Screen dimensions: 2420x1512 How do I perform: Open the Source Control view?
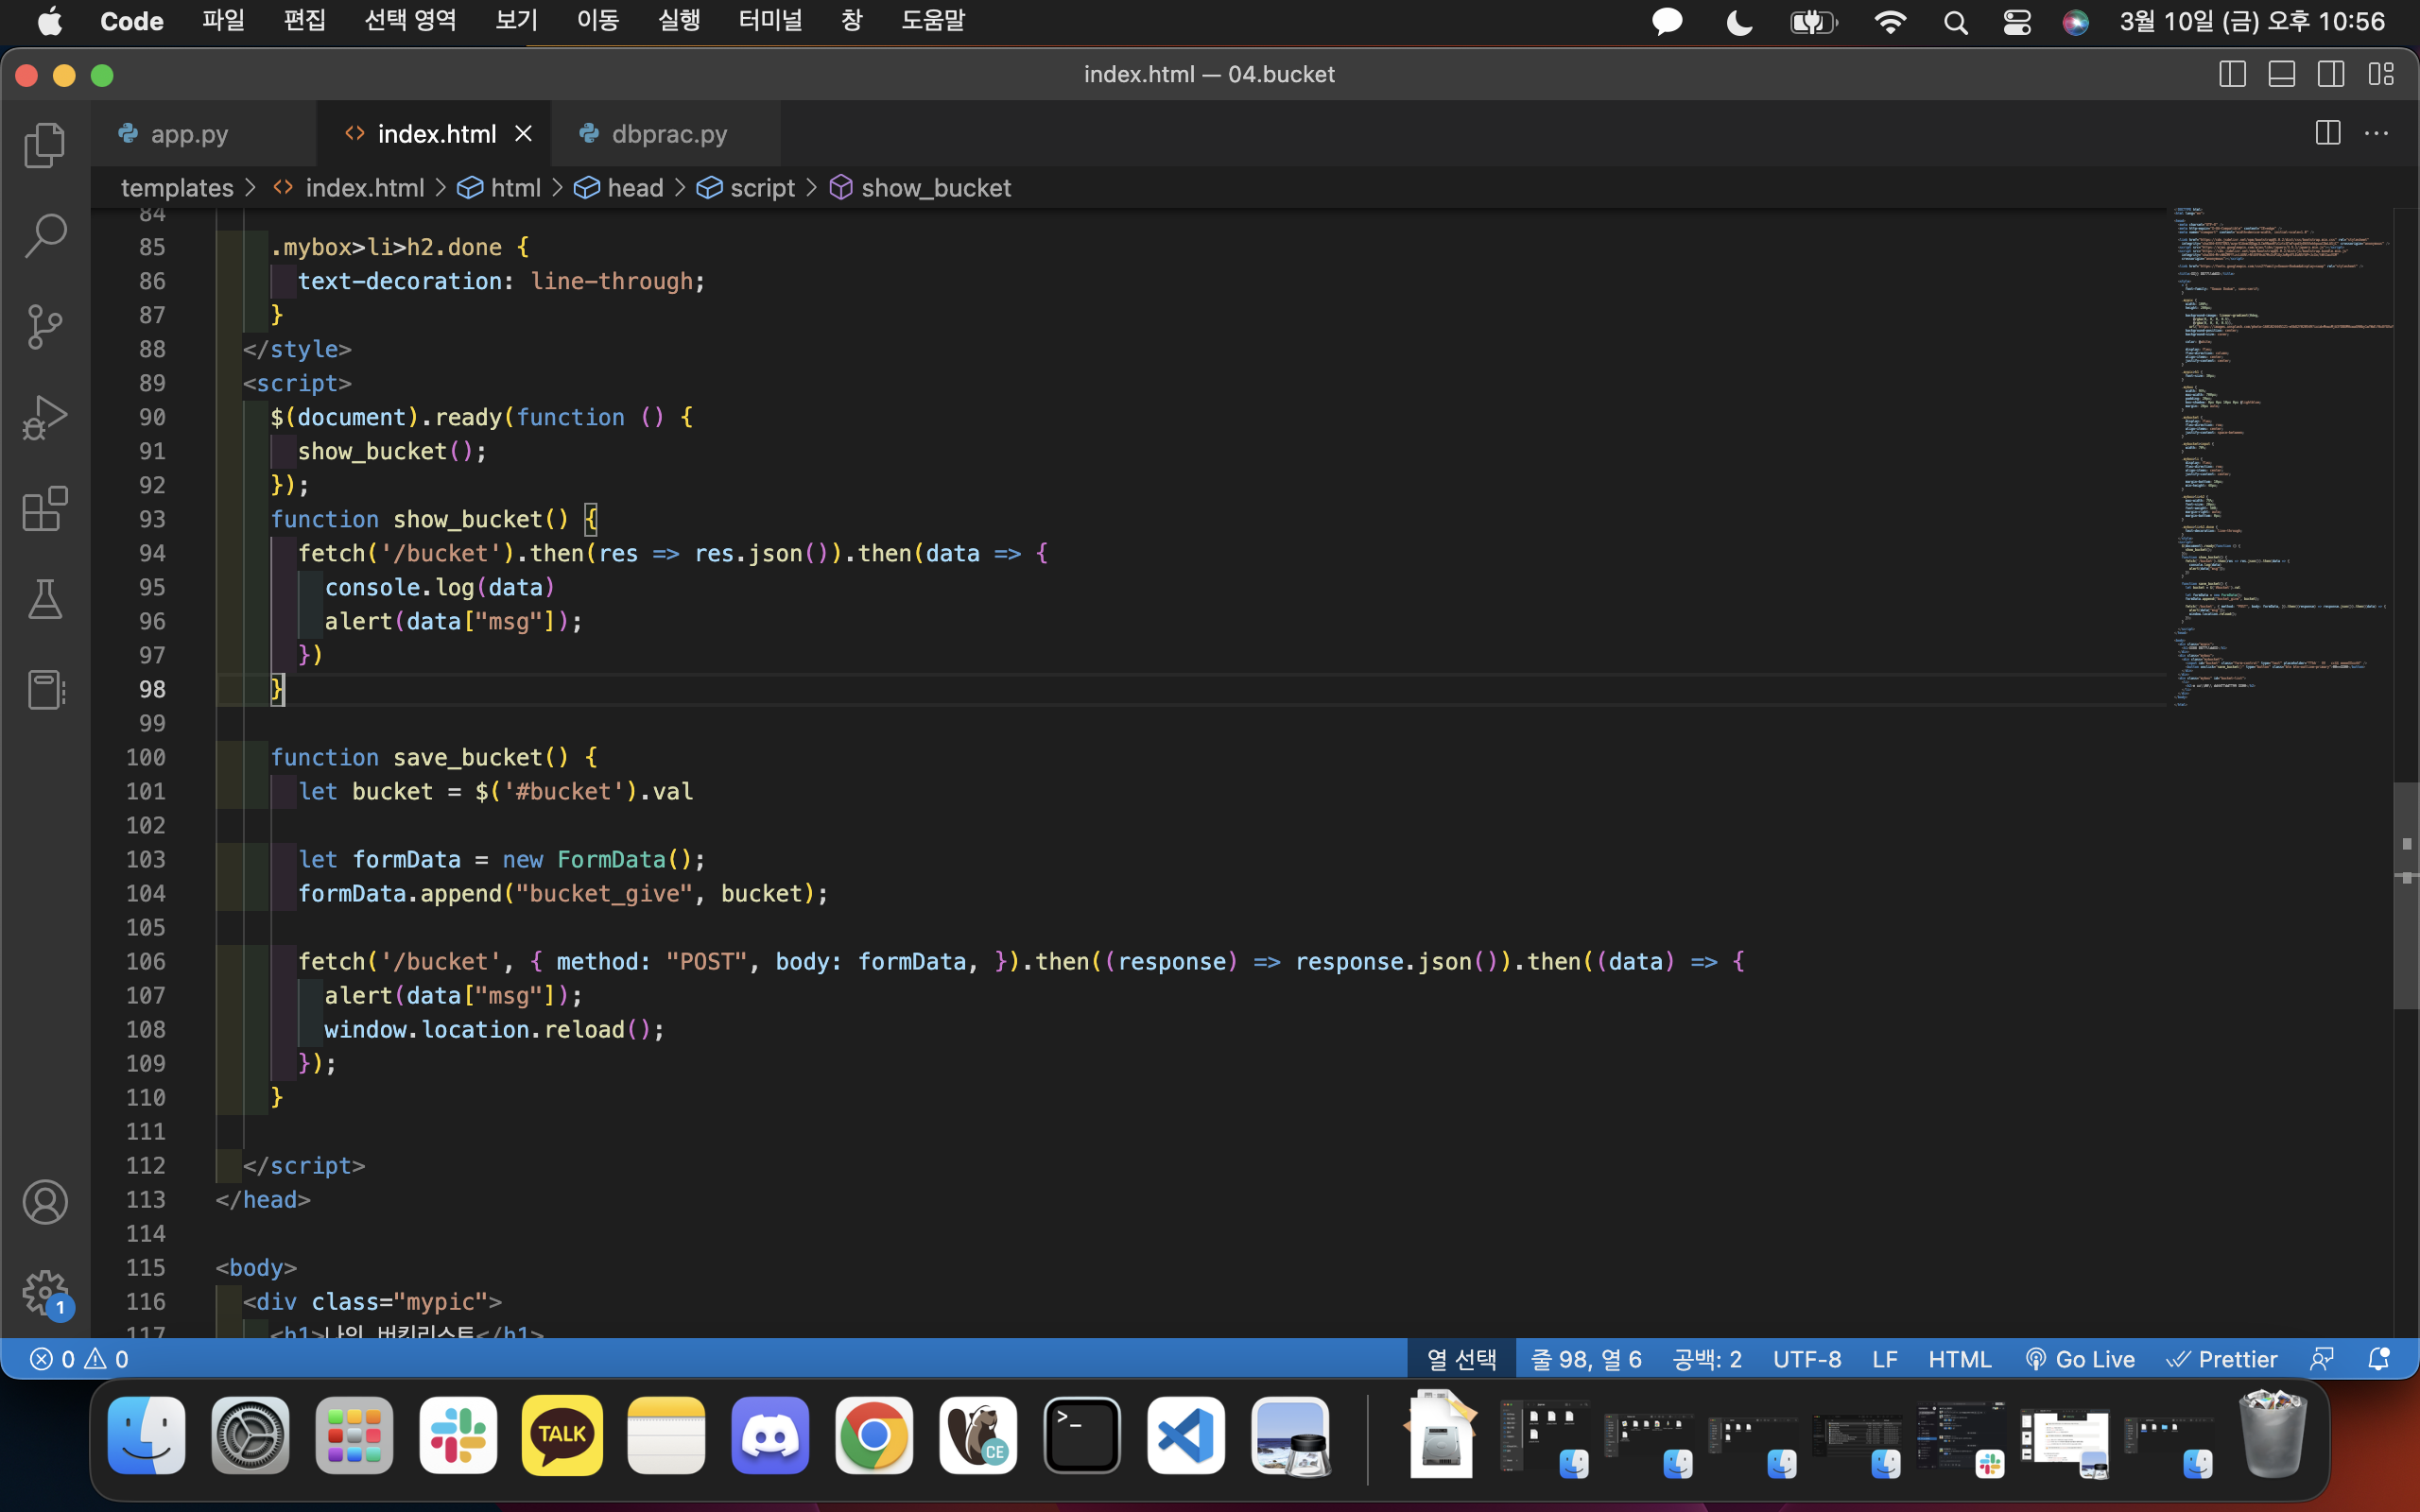pos(45,327)
